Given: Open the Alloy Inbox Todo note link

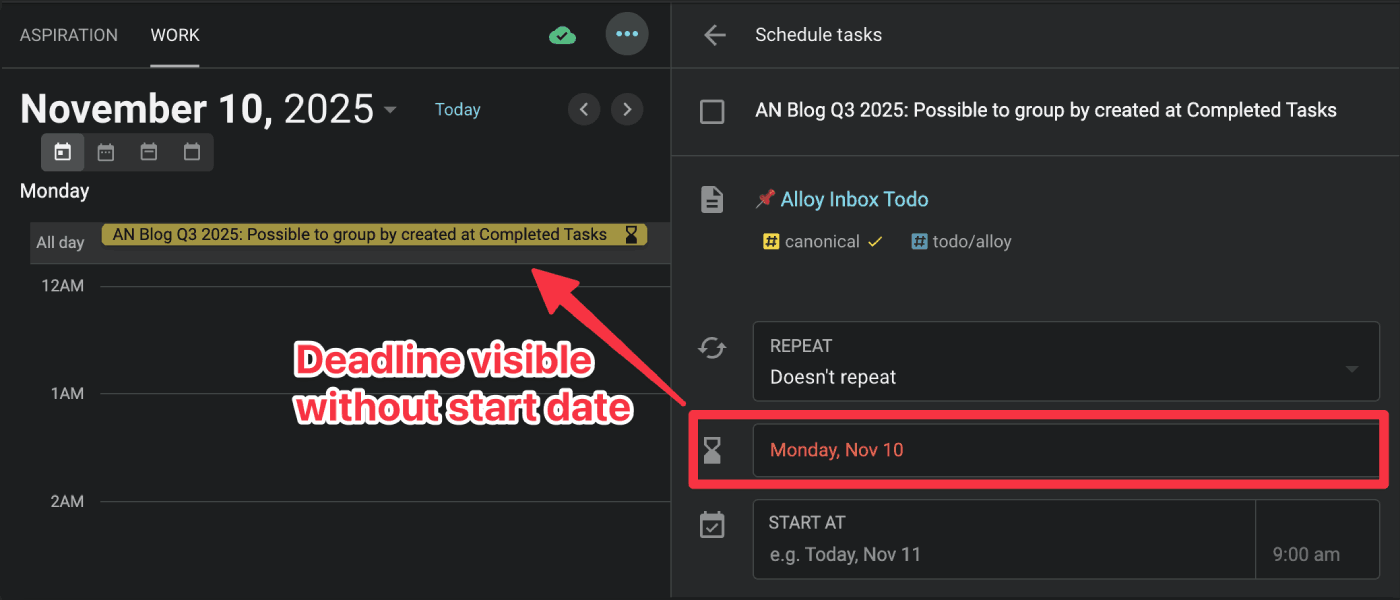Looking at the screenshot, I should point(854,199).
